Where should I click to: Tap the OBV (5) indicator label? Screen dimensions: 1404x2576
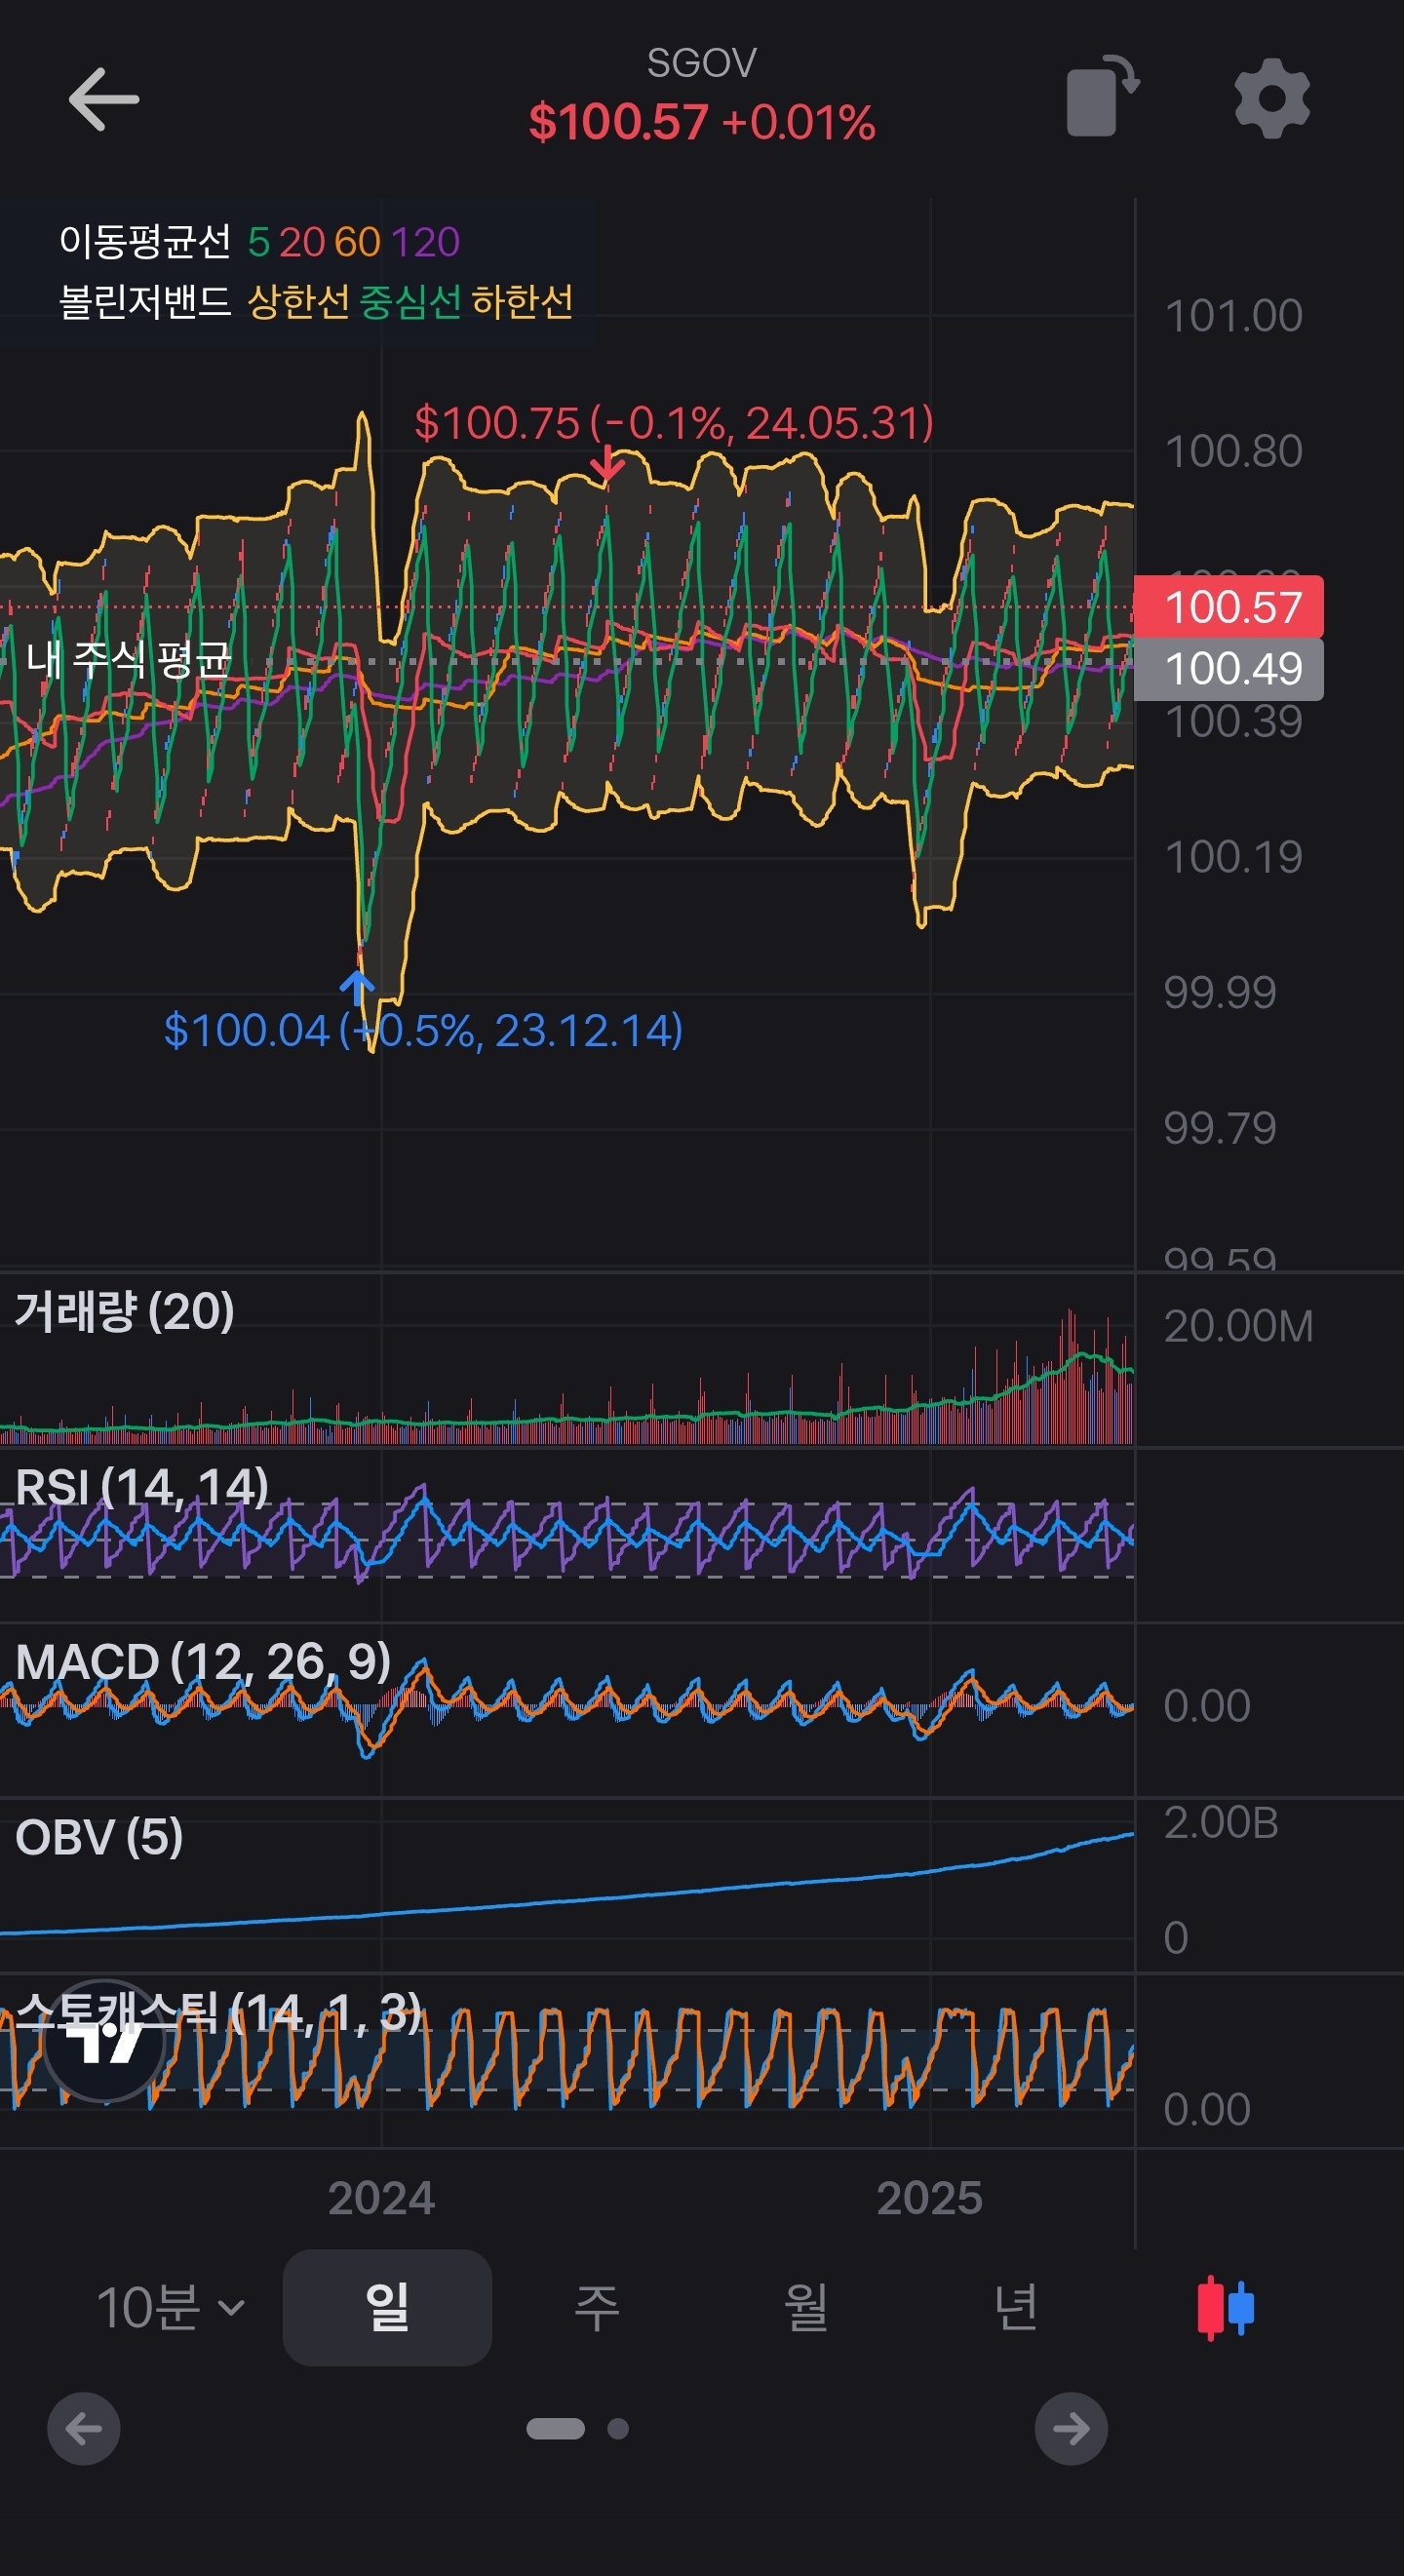pyautogui.click(x=99, y=1837)
